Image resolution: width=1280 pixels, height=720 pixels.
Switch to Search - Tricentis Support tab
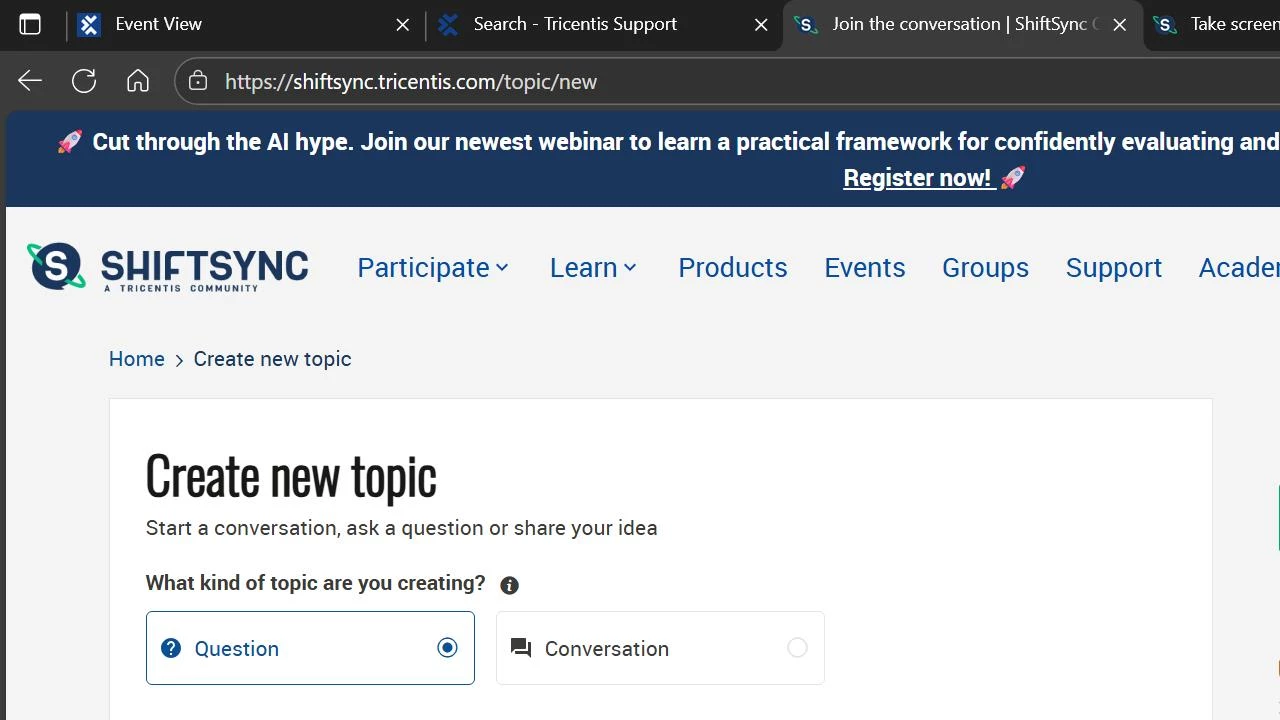coord(604,25)
